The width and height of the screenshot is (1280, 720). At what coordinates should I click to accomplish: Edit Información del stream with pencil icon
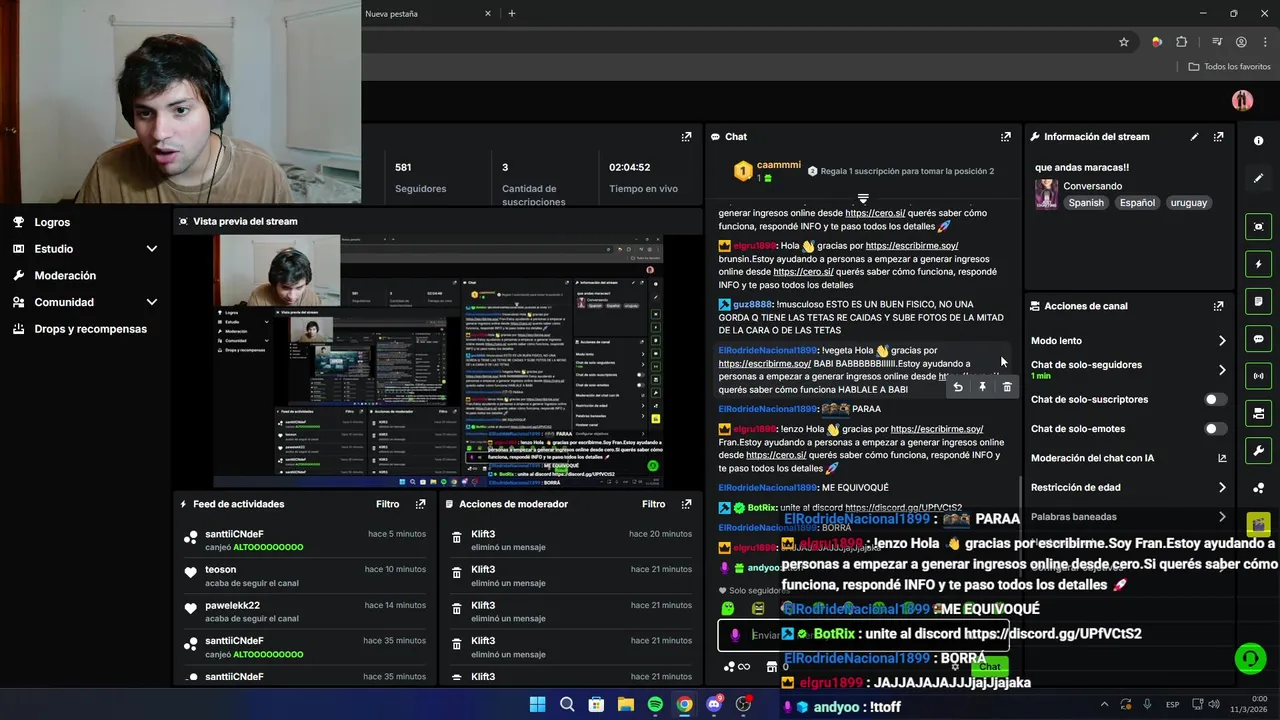1194,137
